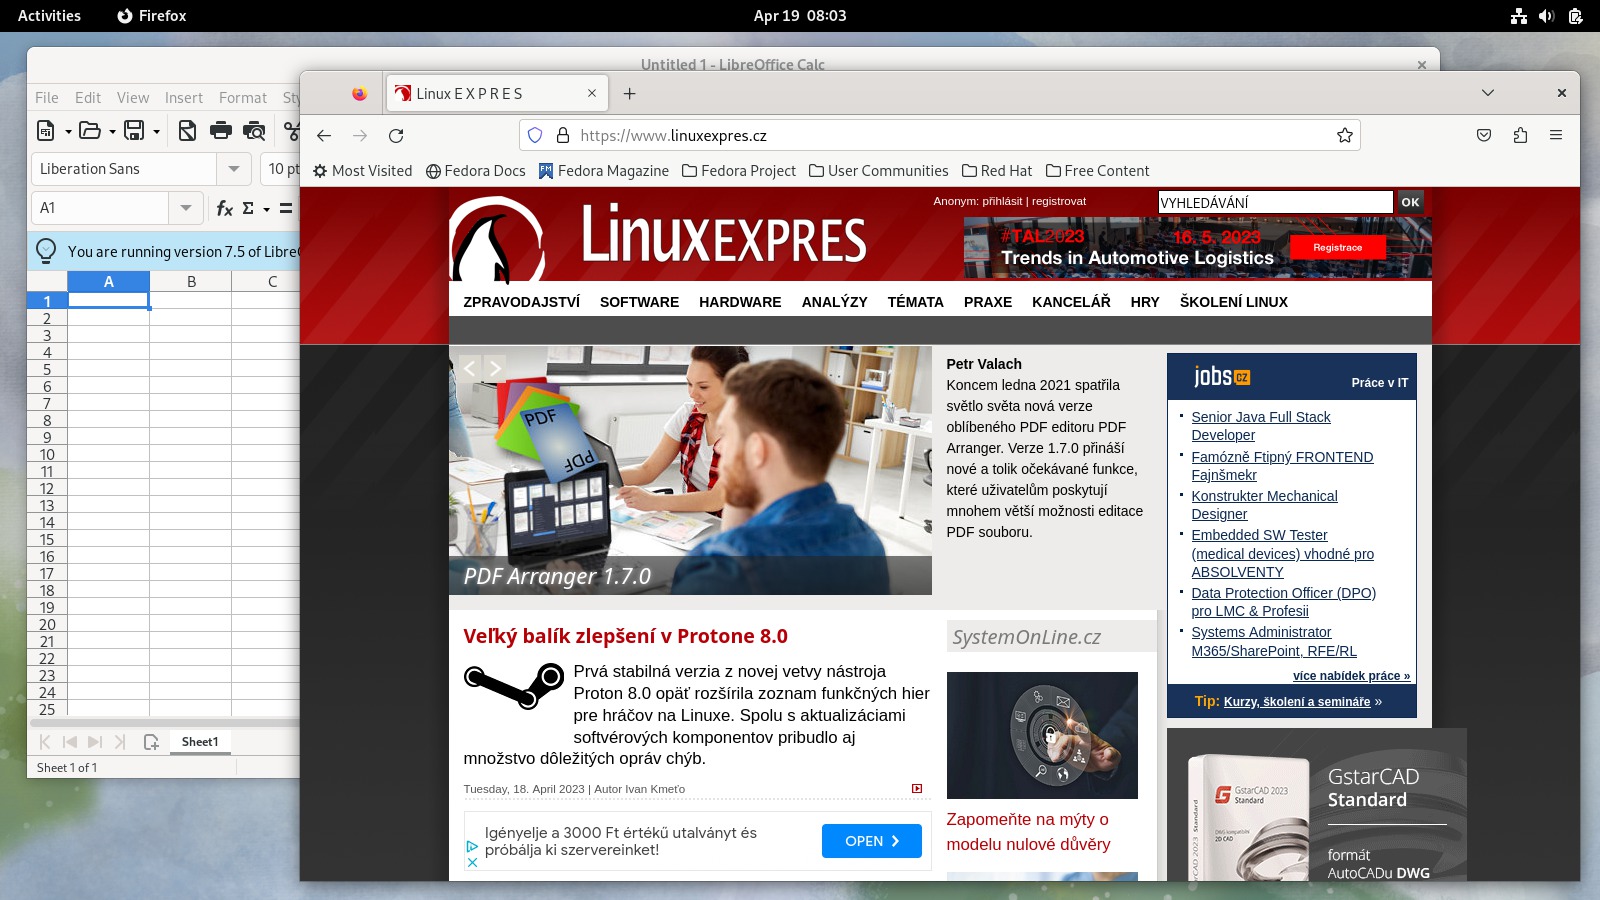
Task: Open the Format menu in Calc
Action: point(243,98)
